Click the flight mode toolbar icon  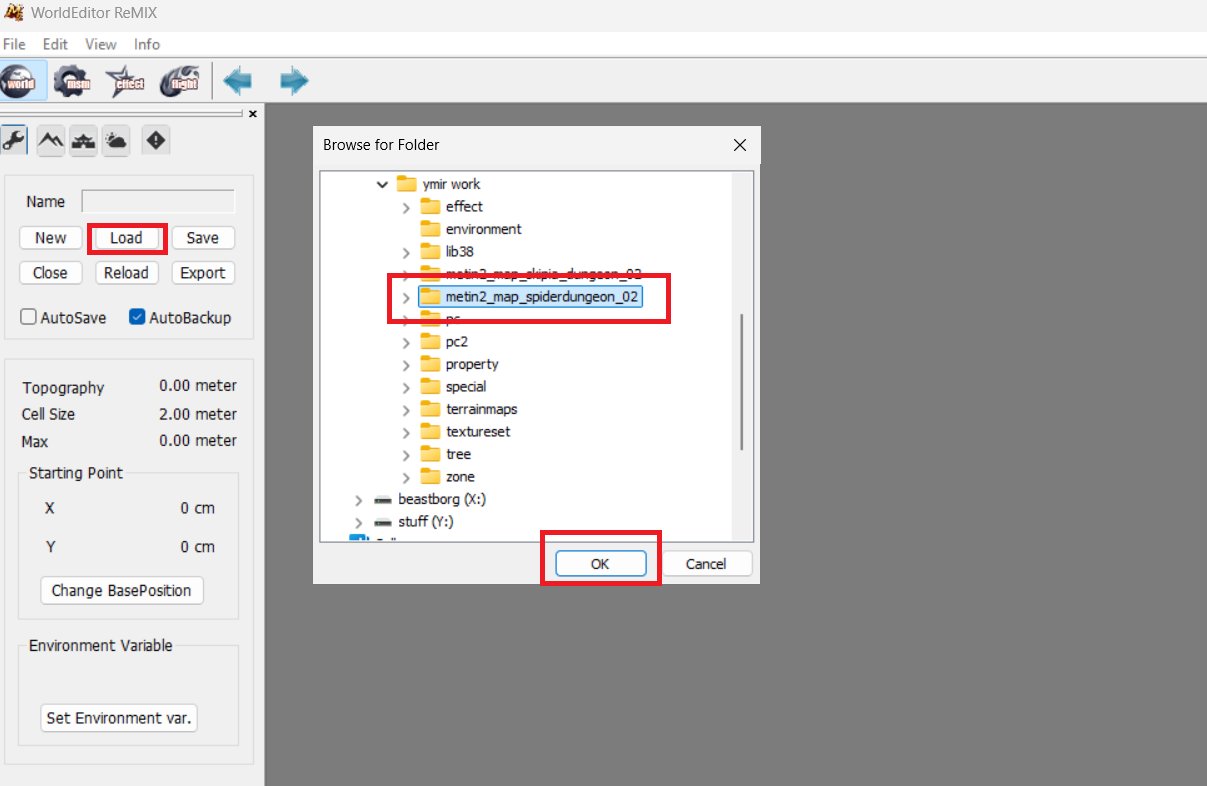point(180,81)
